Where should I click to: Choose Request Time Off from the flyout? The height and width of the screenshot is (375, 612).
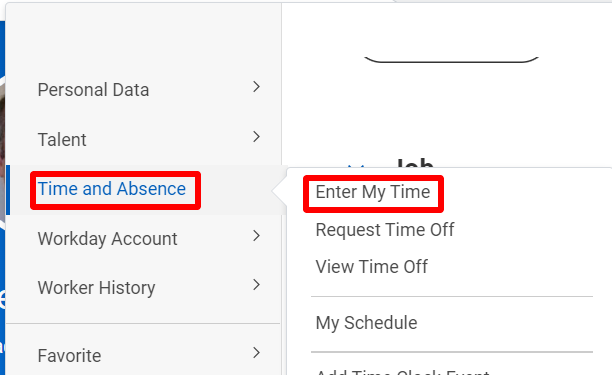[385, 230]
